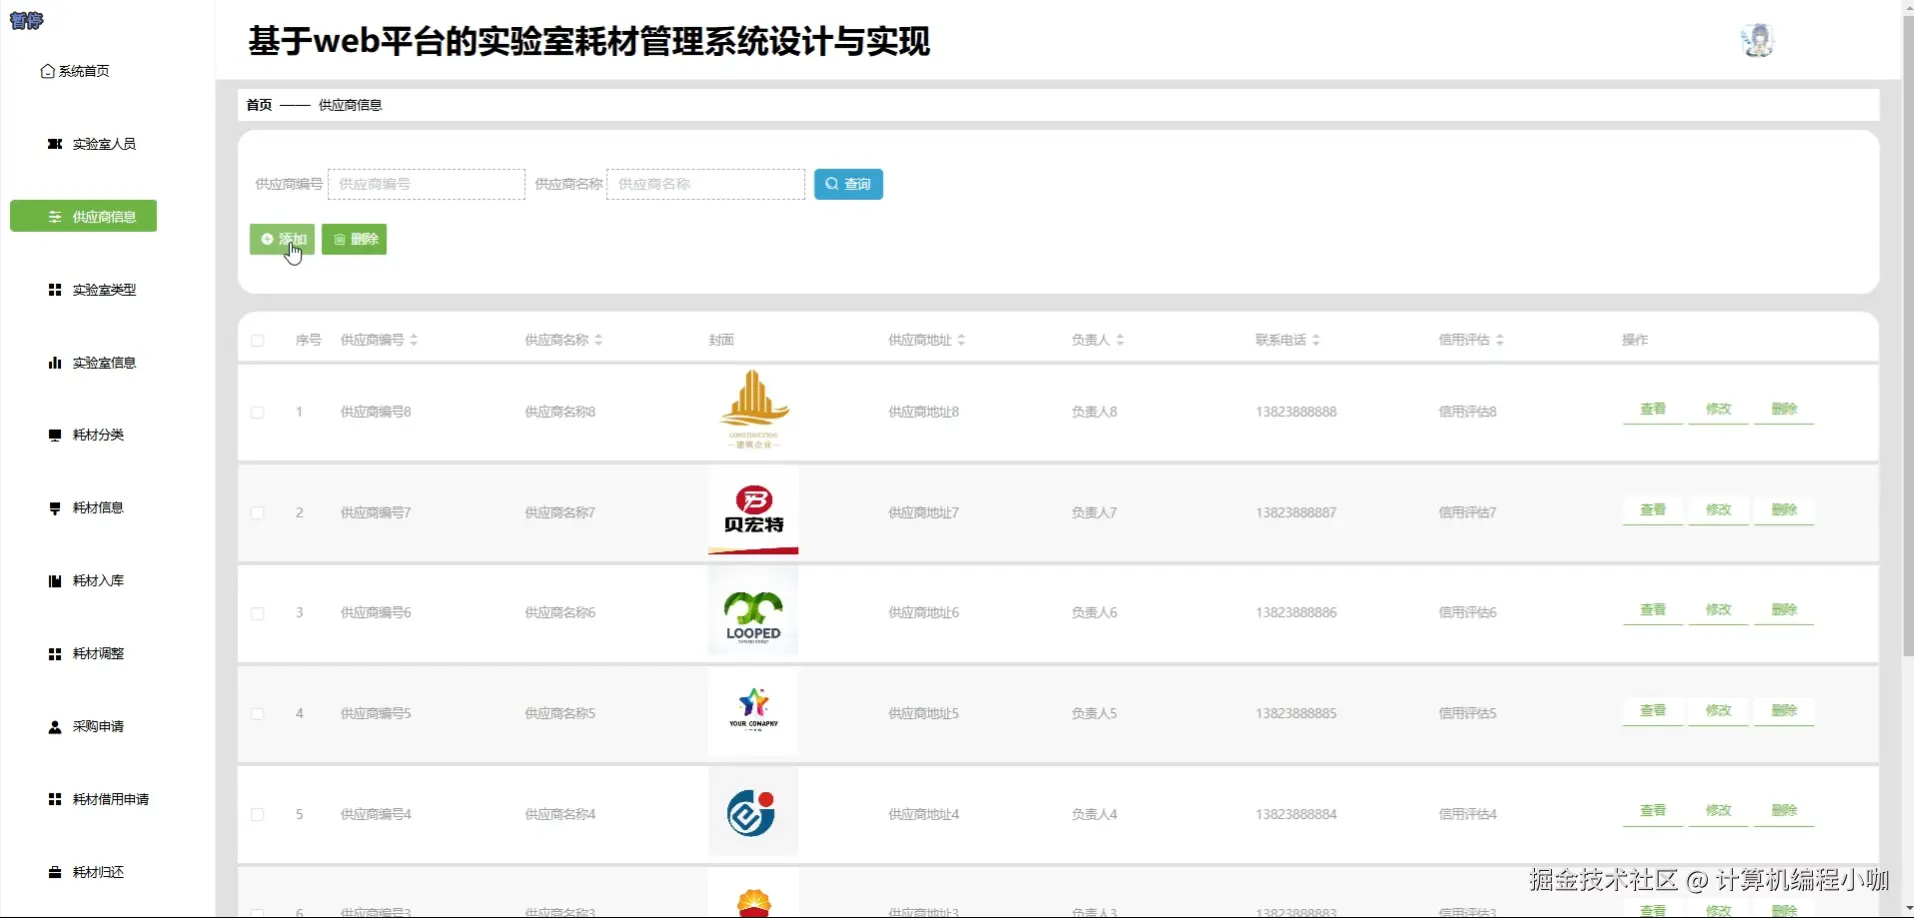Click the trash icon on the green 删除 button
The height and width of the screenshot is (918, 1914).
340,239
